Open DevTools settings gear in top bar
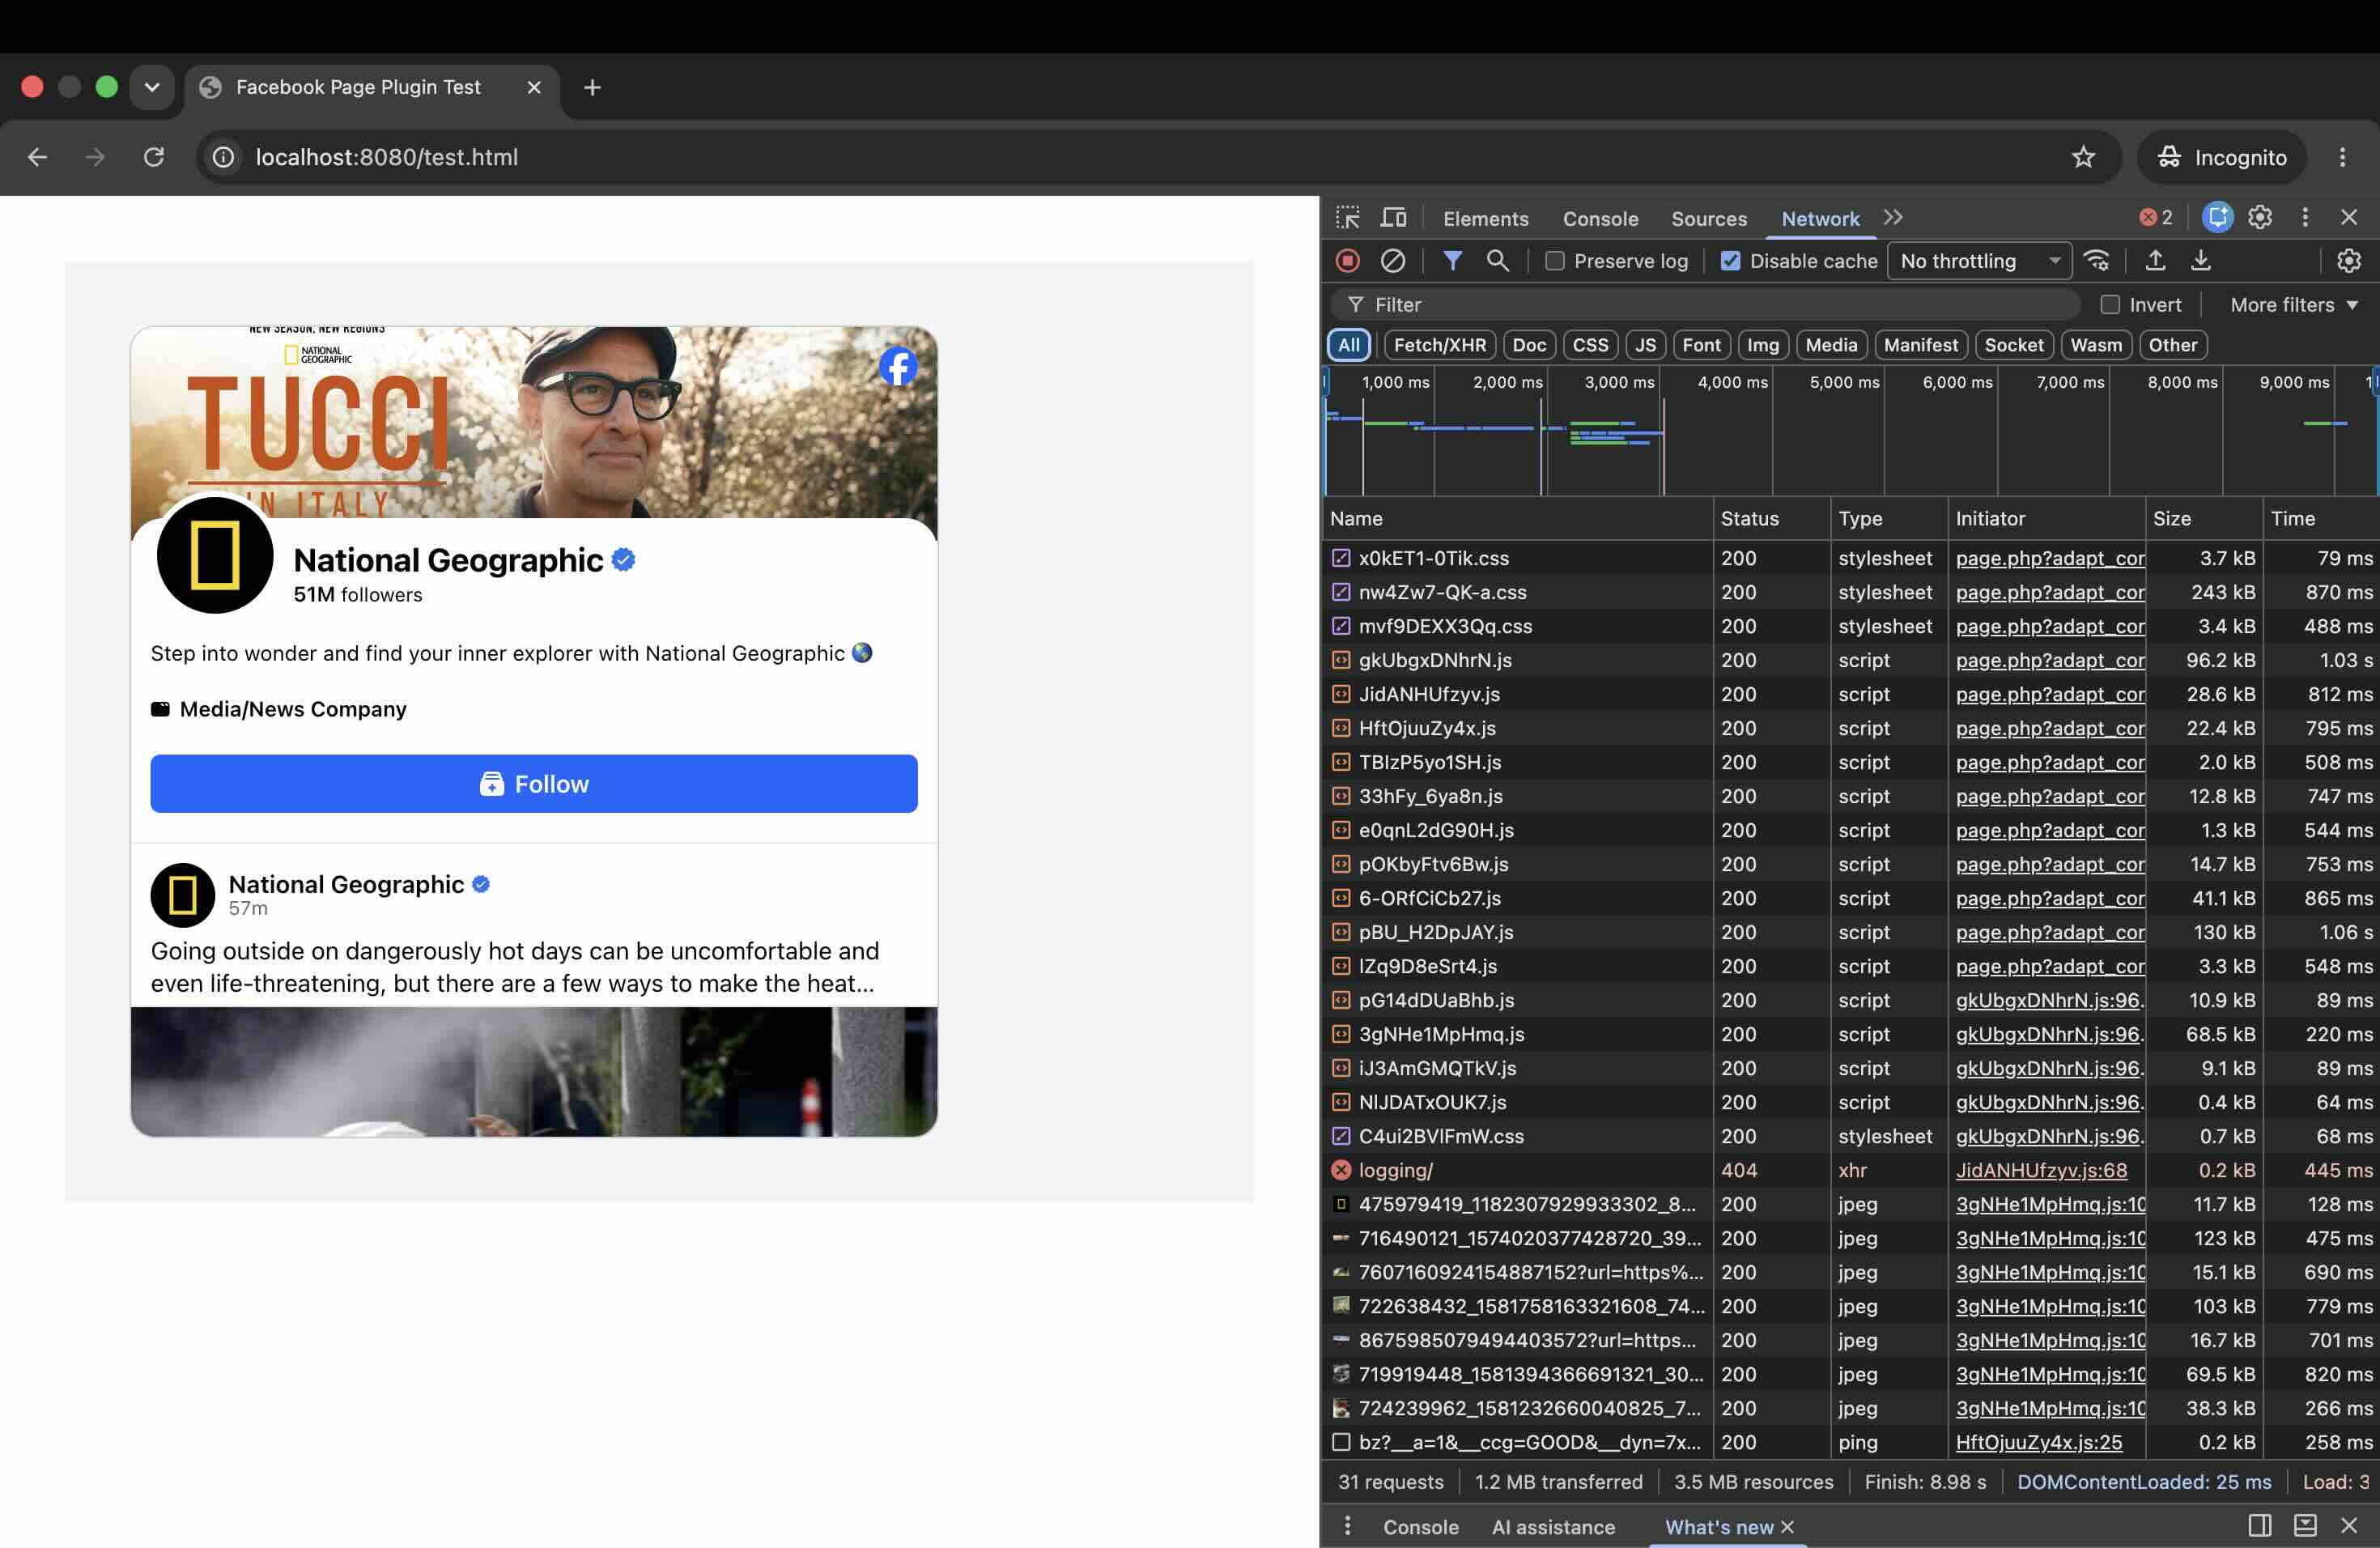The height and width of the screenshot is (1548, 2380). pos(2259,217)
